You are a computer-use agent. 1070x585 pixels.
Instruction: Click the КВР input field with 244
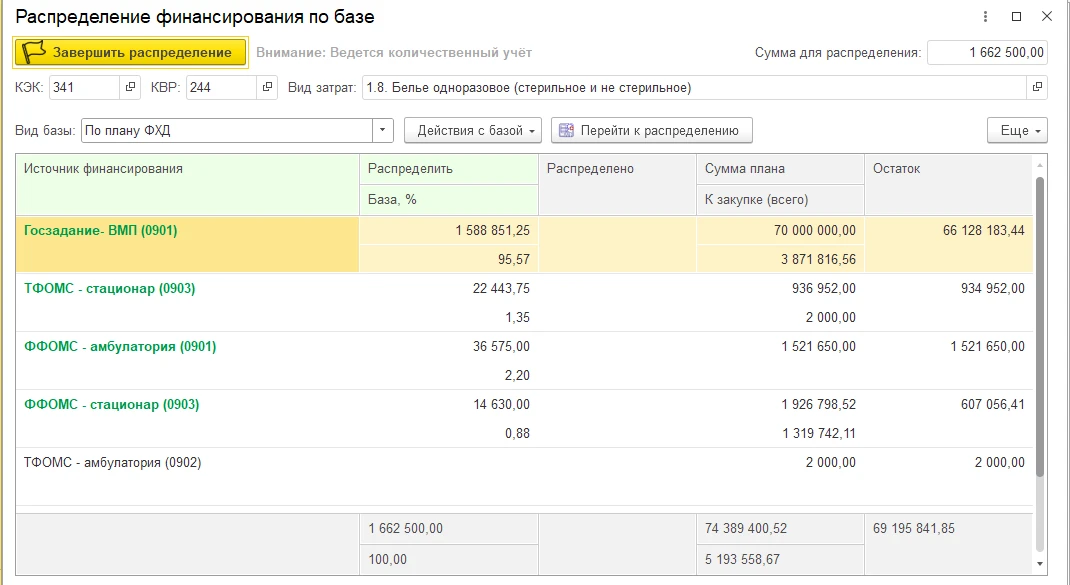click(222, 87)
